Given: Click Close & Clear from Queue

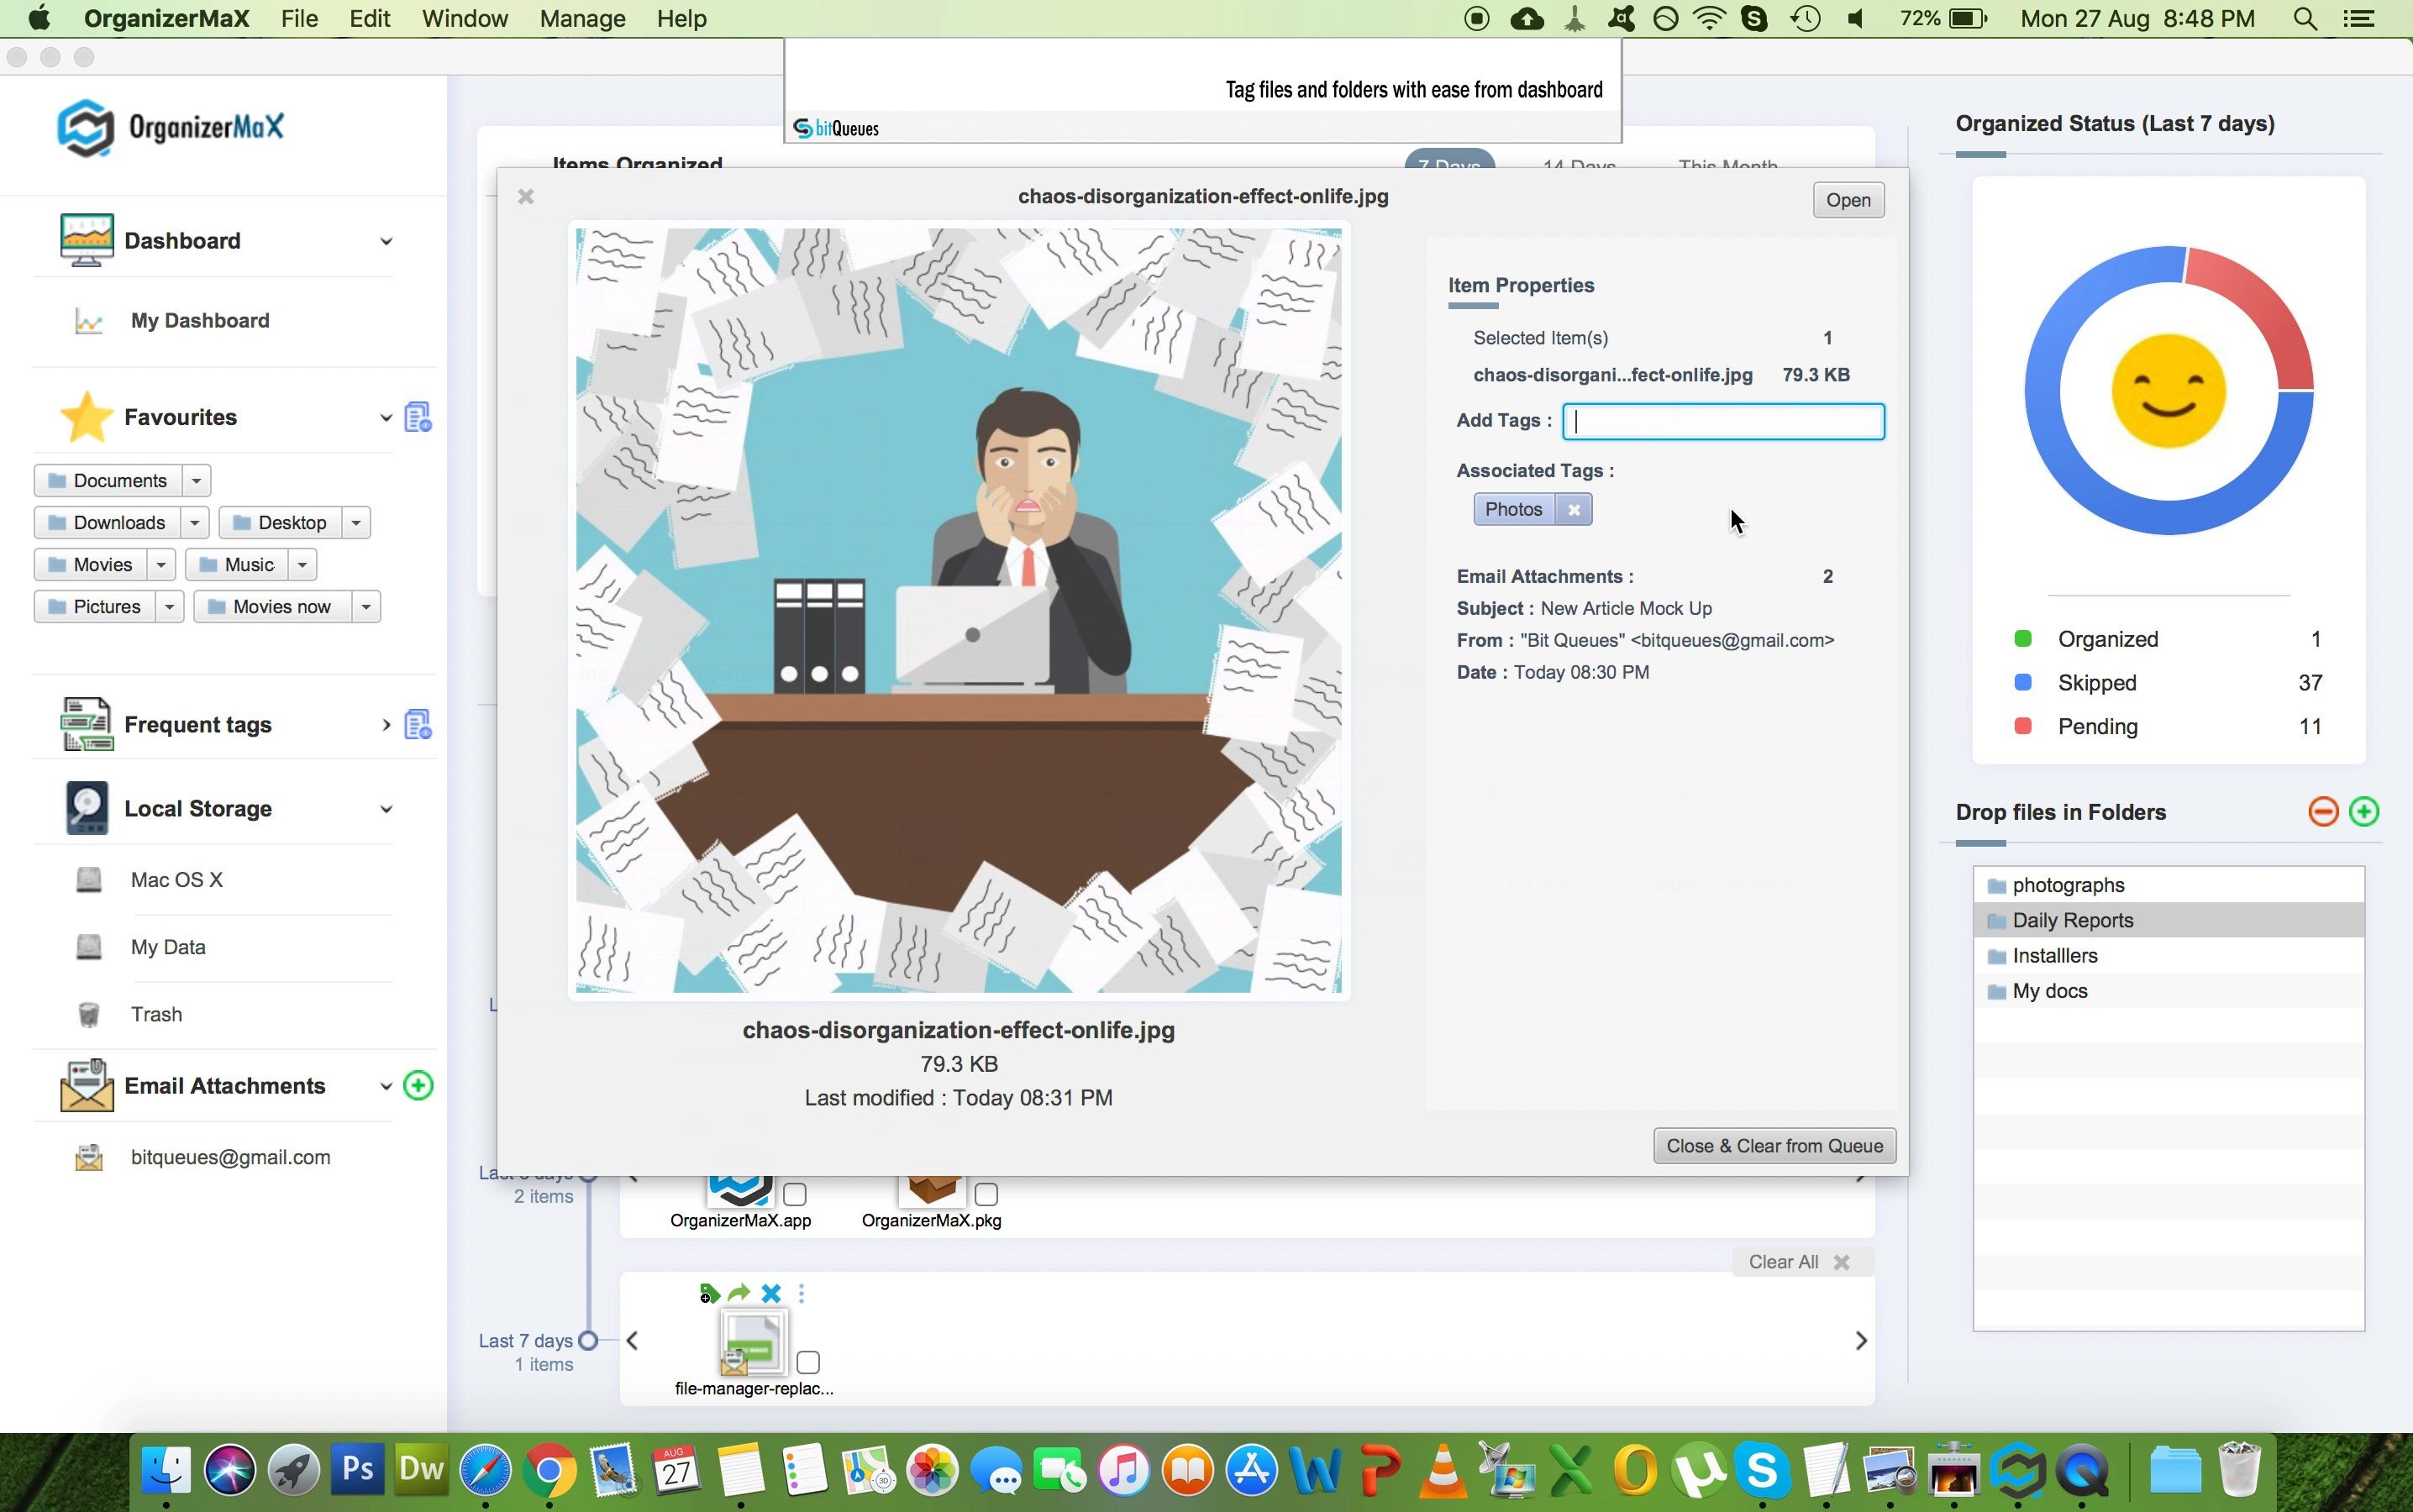Looking at the screenshot, I should pyautogui.click(x=1774, y=1146).
